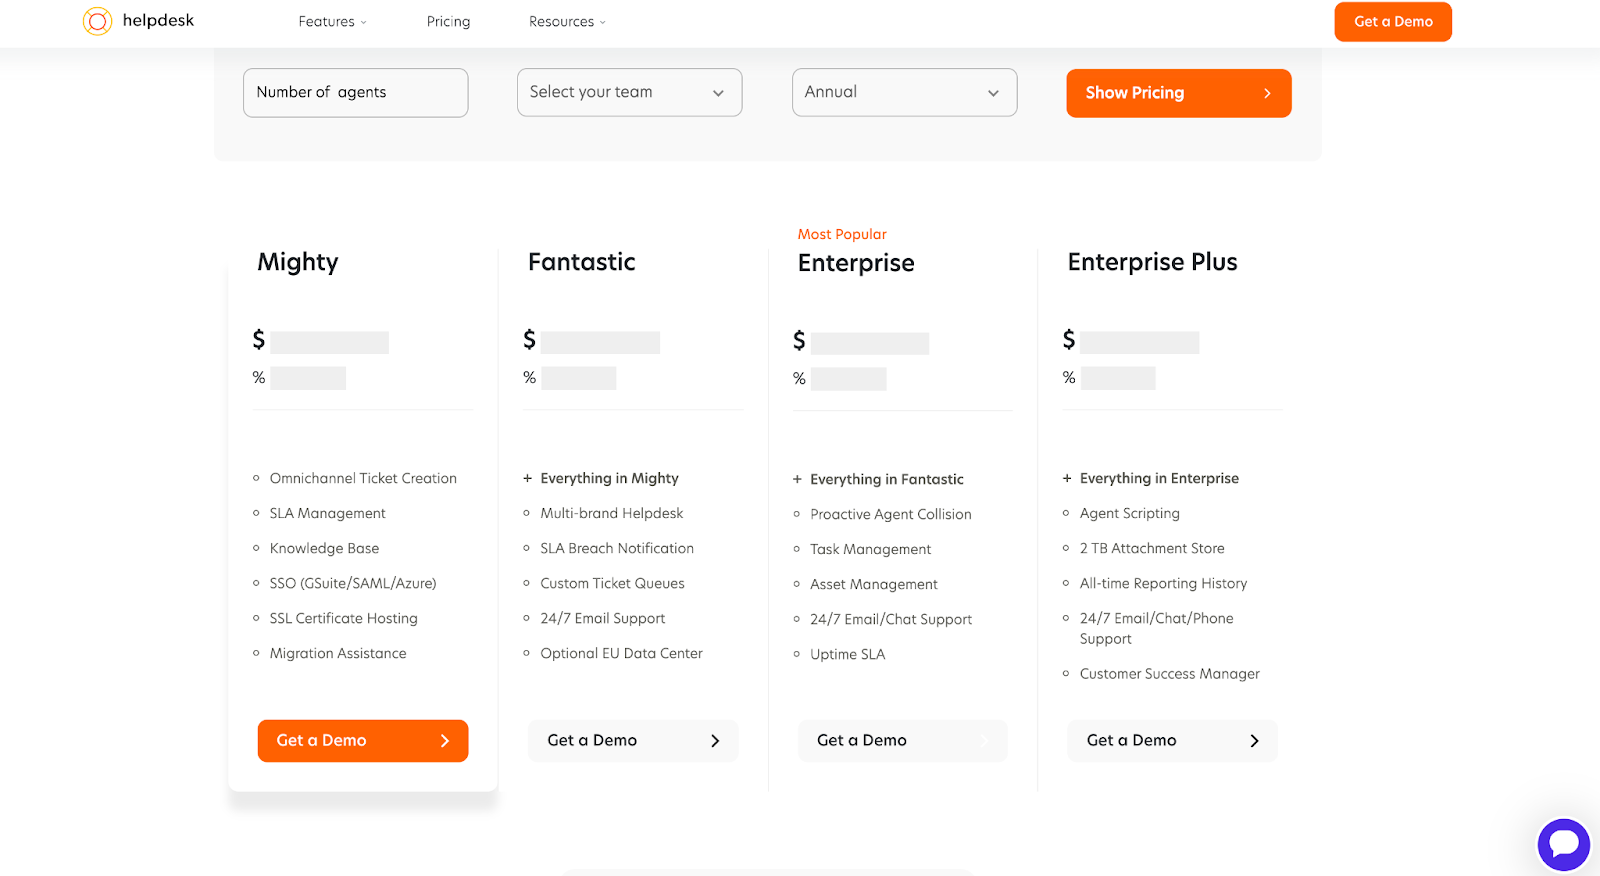Click SSO (GSuite/SAML/Azure) feature

click(353, 584)
